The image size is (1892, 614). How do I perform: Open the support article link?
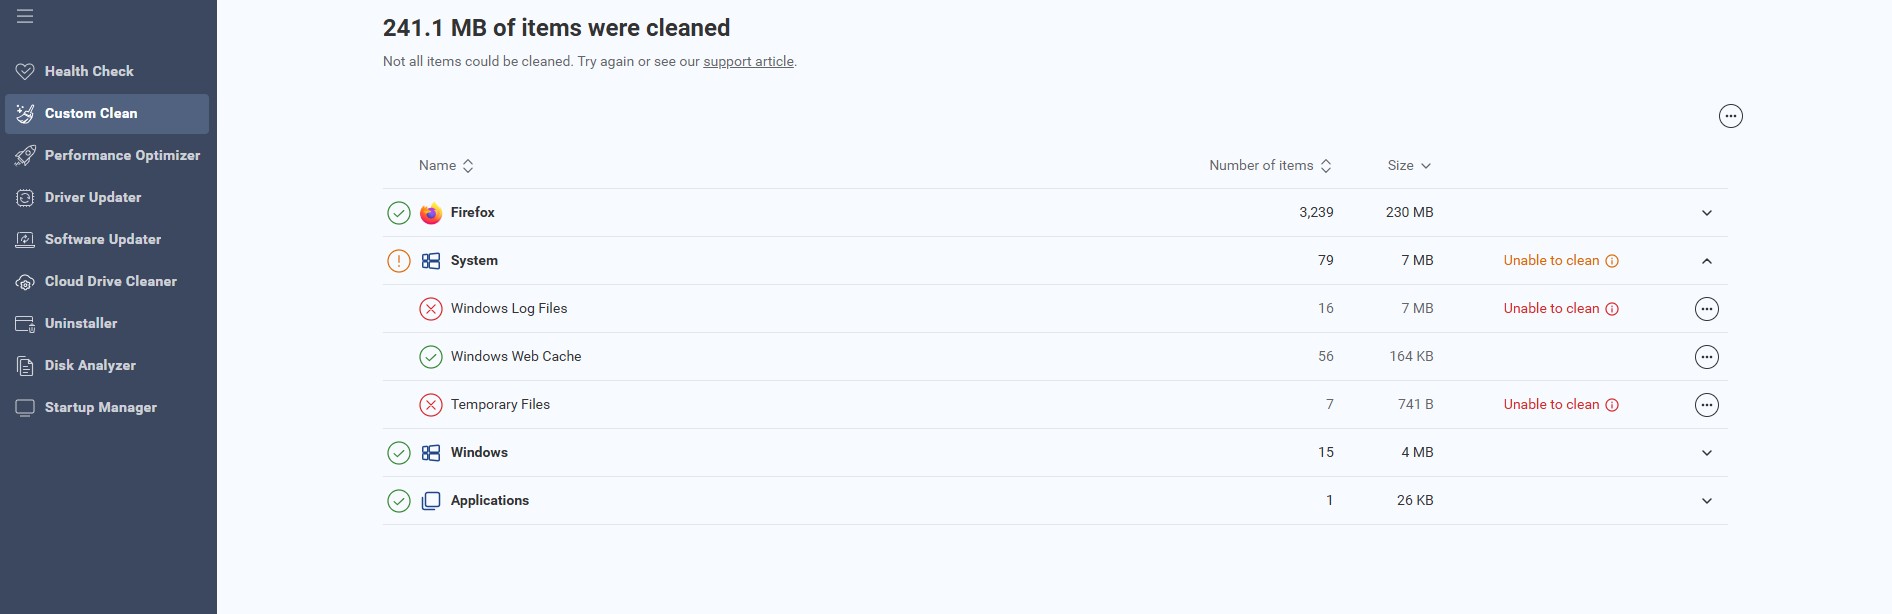coord(748,61)
